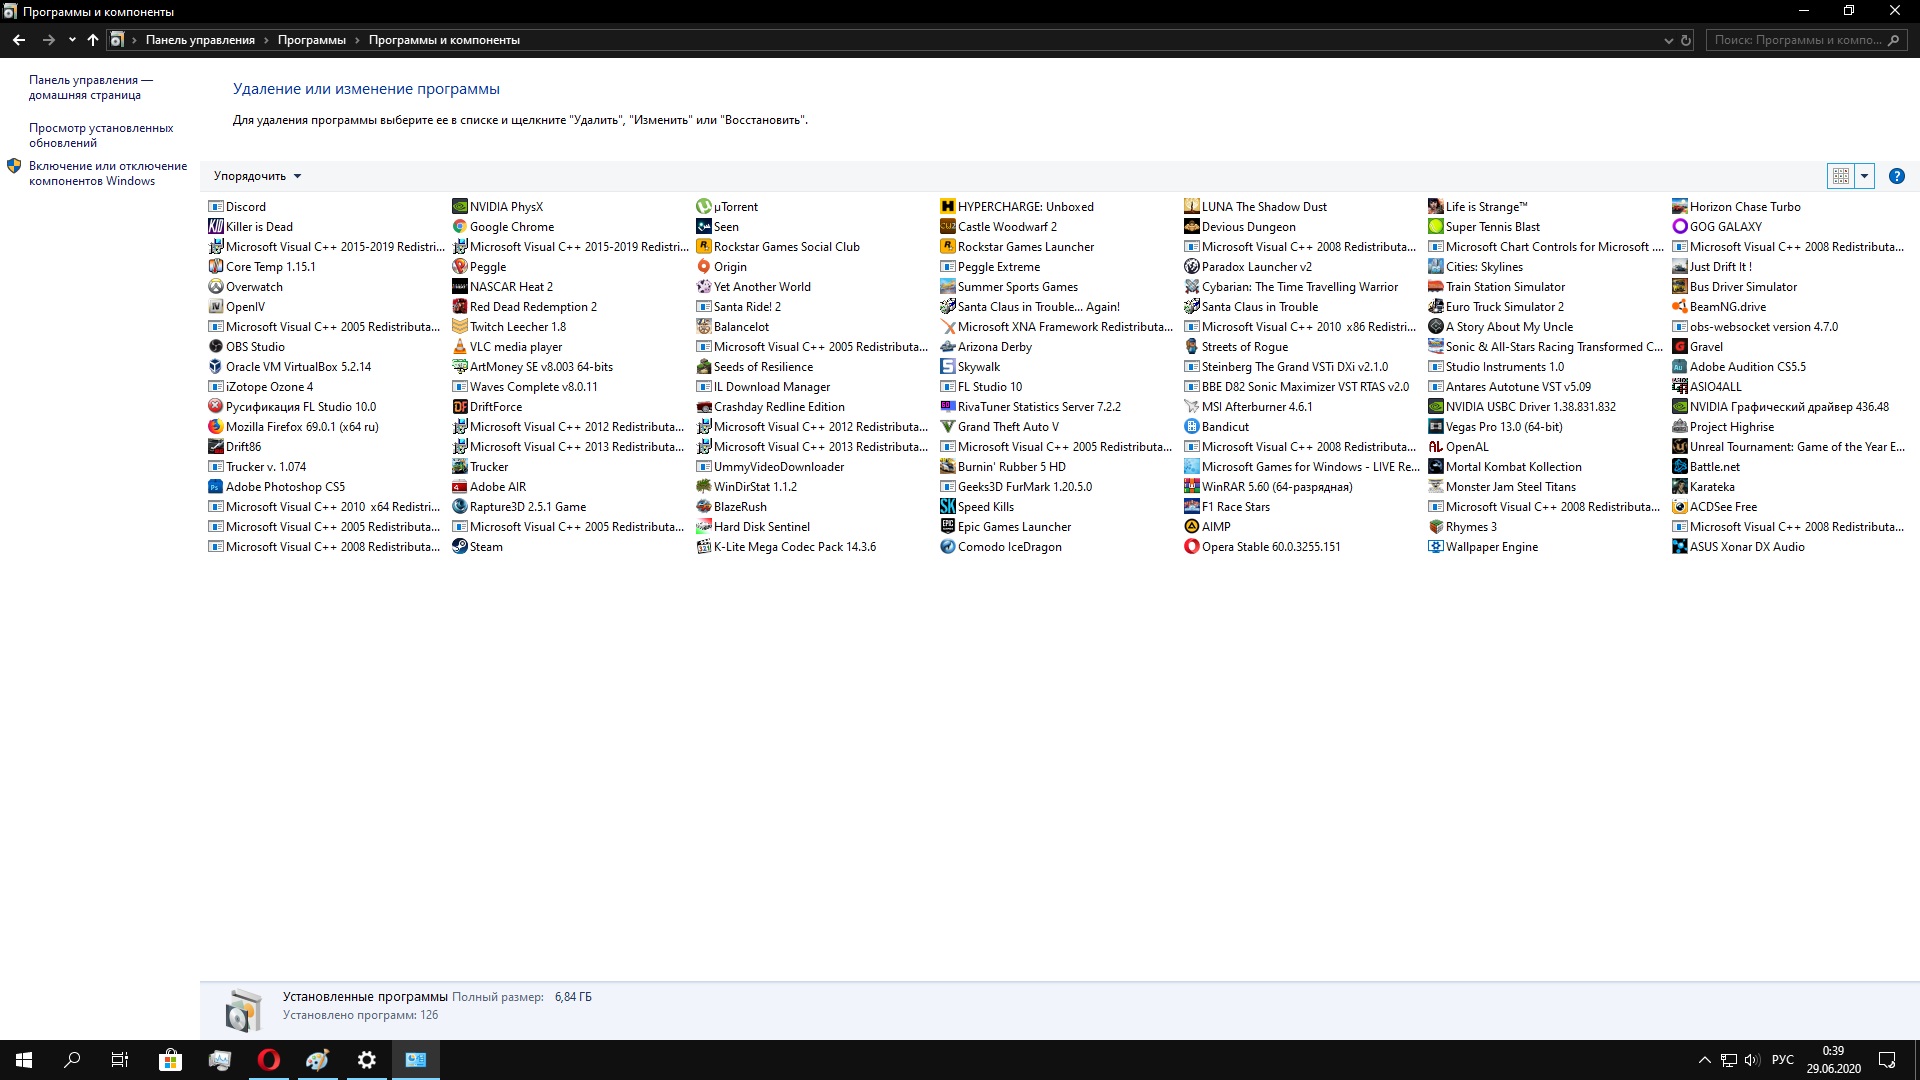1920x1080 pixels.
Task: Click back navigation arrow button
Action: pos(18,40)
